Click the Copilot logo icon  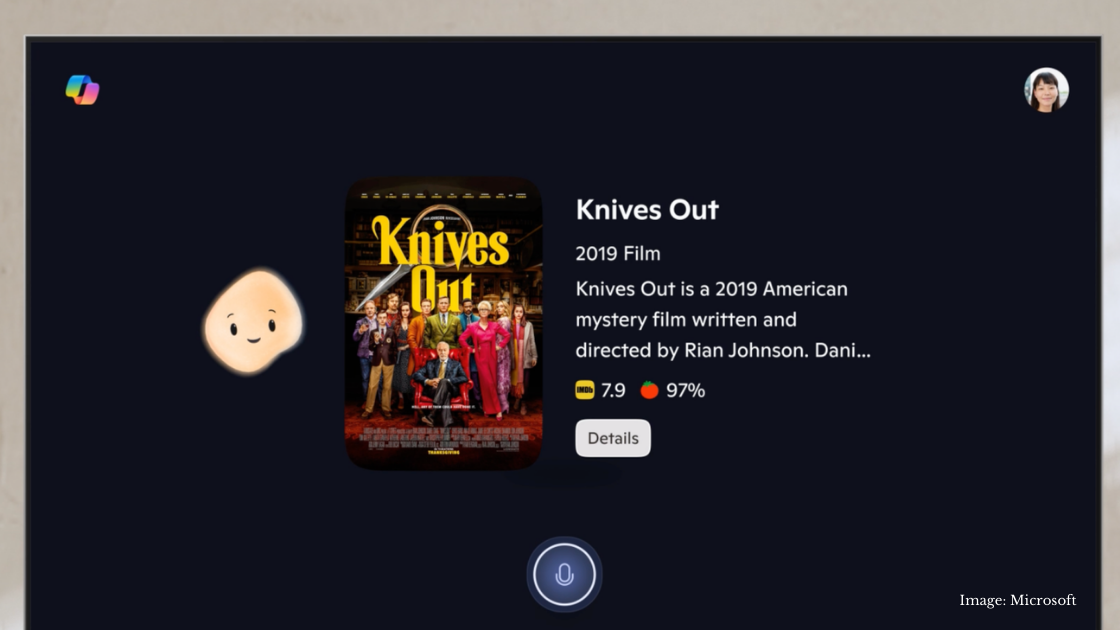(82, 90)
